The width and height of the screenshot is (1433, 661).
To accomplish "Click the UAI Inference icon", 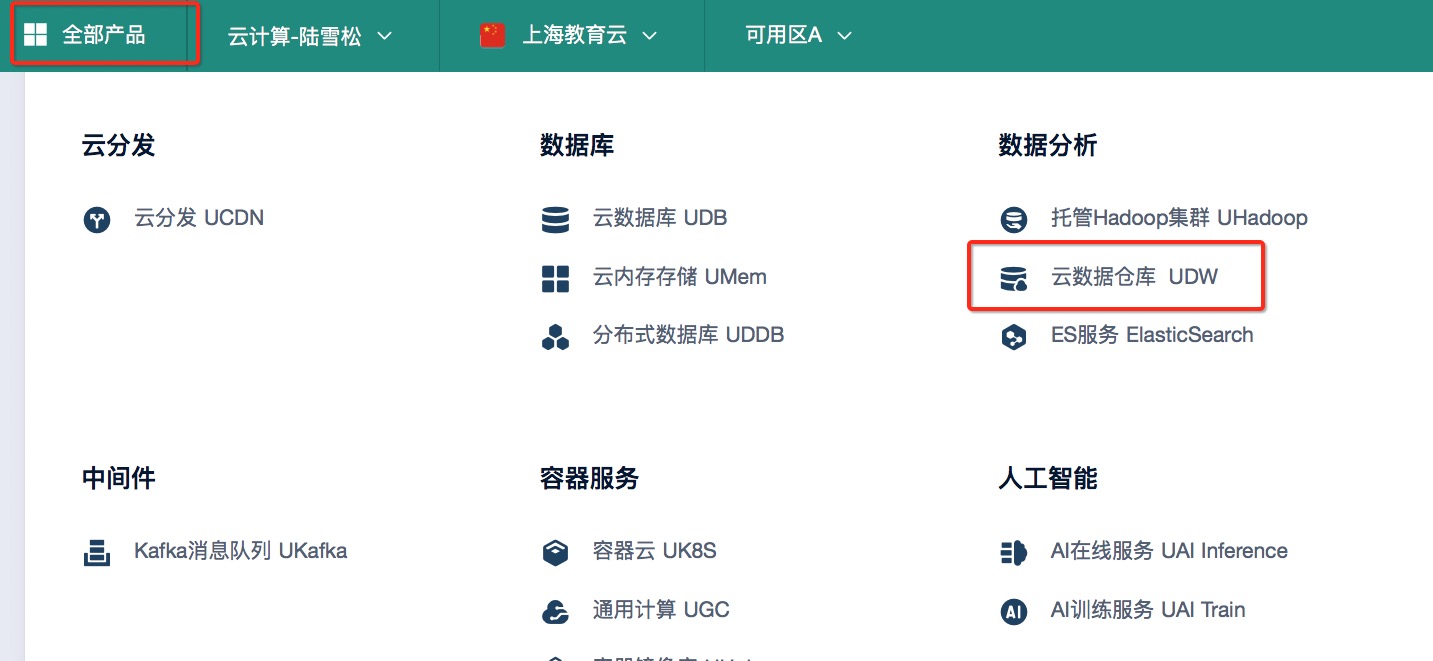I will point(1014,552).
